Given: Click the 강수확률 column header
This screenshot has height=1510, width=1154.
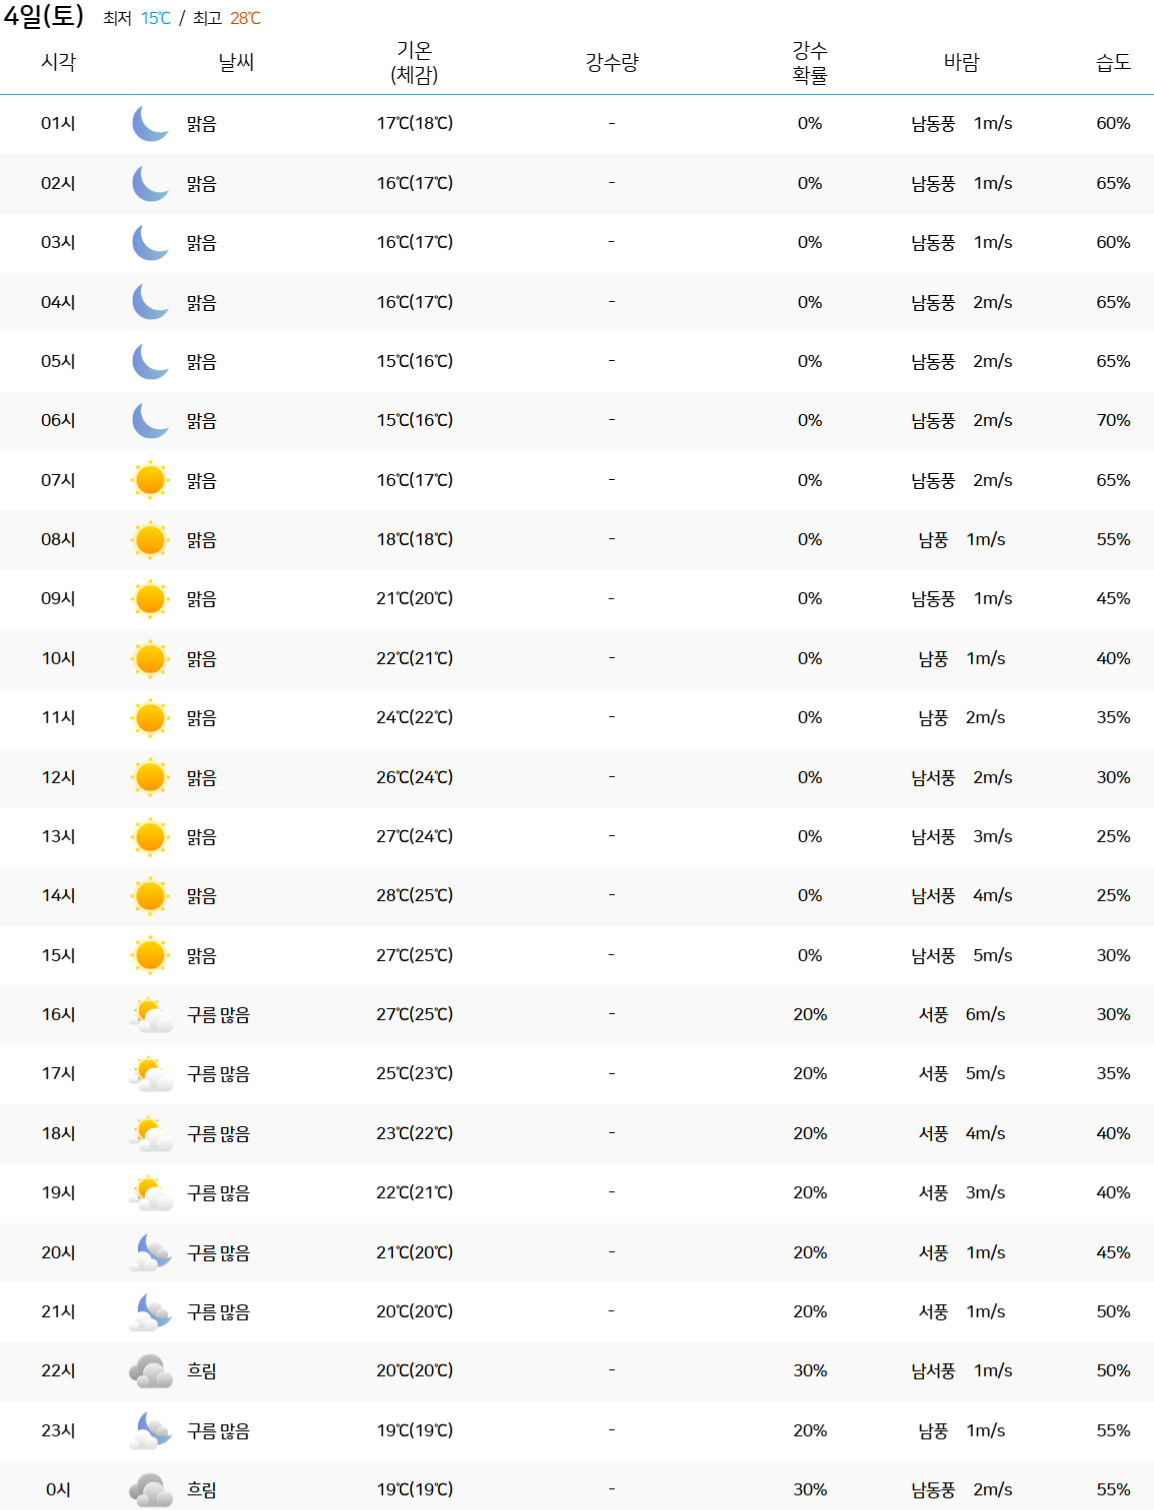Looking at the screenshot, I should click(810, 62).
